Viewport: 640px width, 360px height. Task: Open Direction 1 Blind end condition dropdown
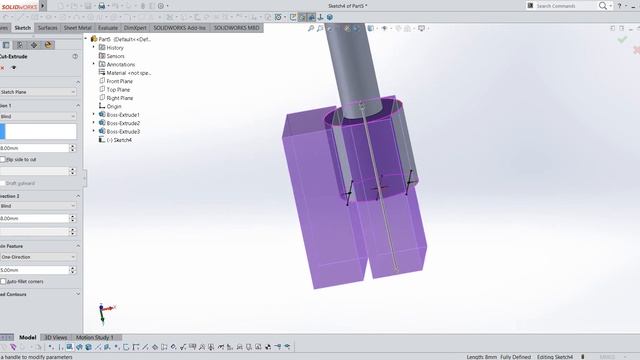pos(38,117)
